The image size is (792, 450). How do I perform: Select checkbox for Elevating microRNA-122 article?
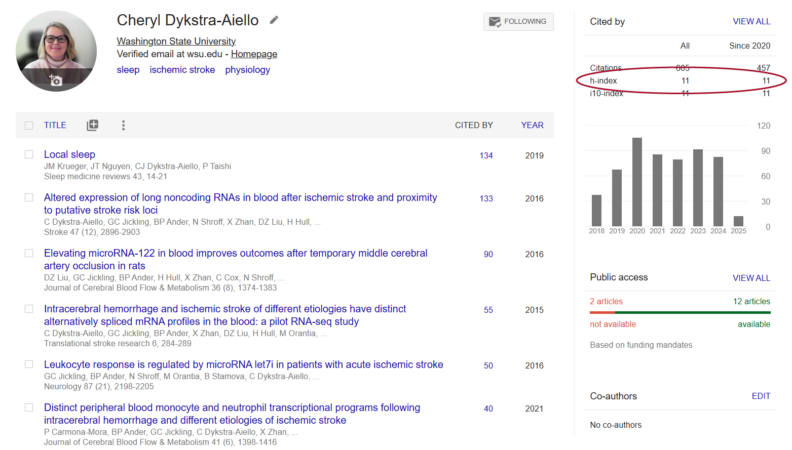pos(29,254)
